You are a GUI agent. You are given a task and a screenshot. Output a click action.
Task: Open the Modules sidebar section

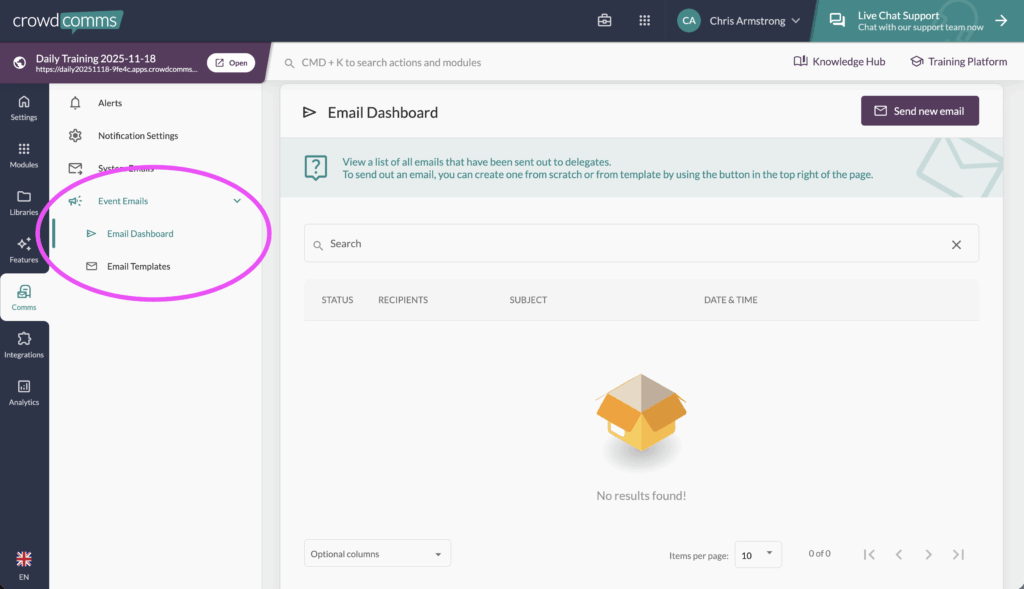point(24,155)
